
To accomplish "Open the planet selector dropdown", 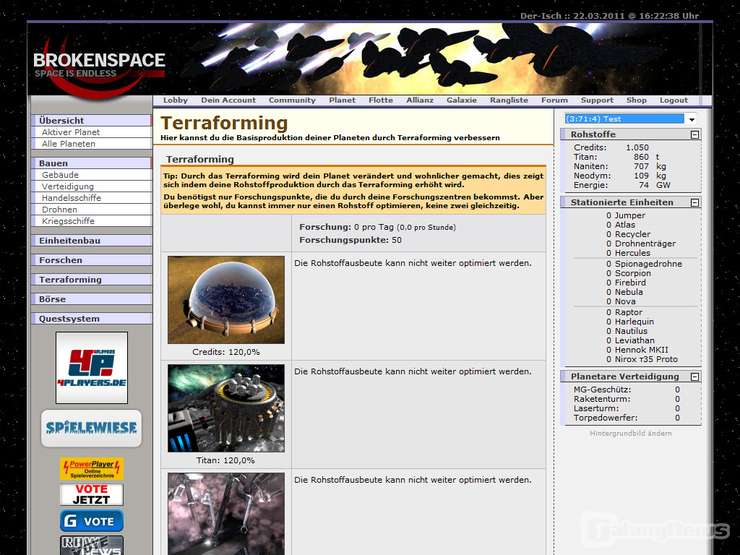I will pyautogui.click(x=691, y=119).
